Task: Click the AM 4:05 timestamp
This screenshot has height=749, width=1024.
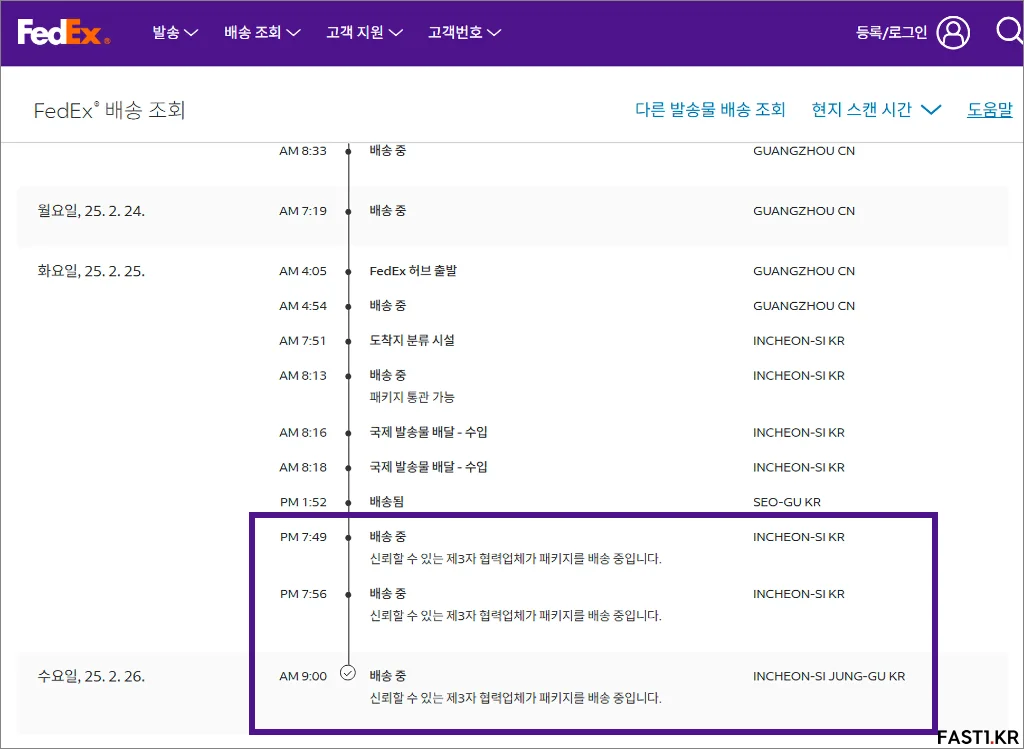Action: tap(303, 271)
